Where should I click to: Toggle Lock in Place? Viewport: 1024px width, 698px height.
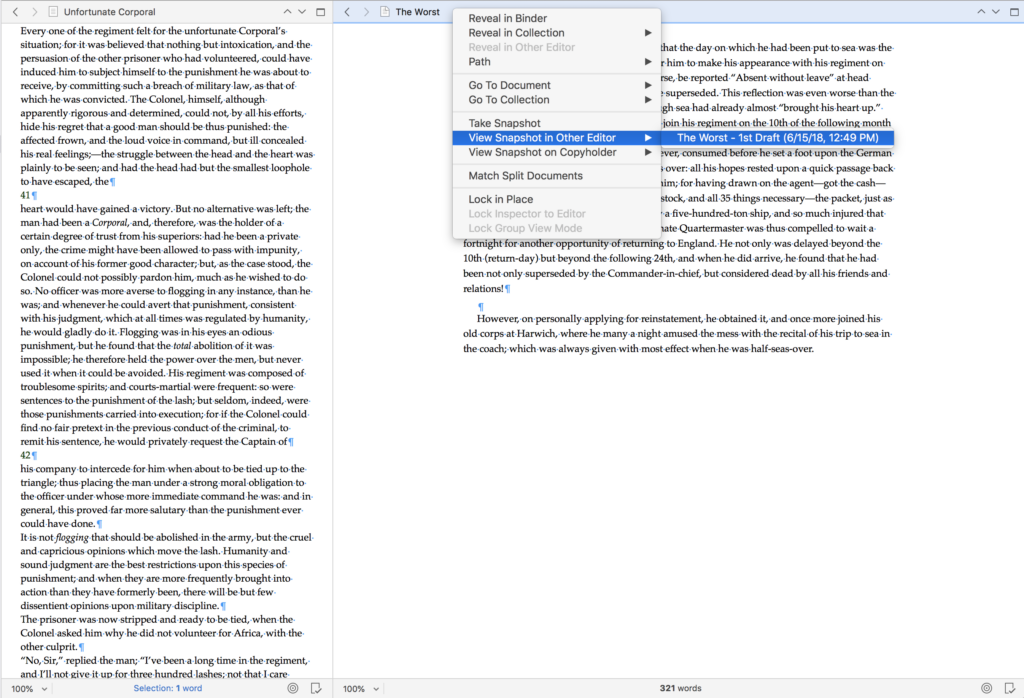click(x=556, y=199)
